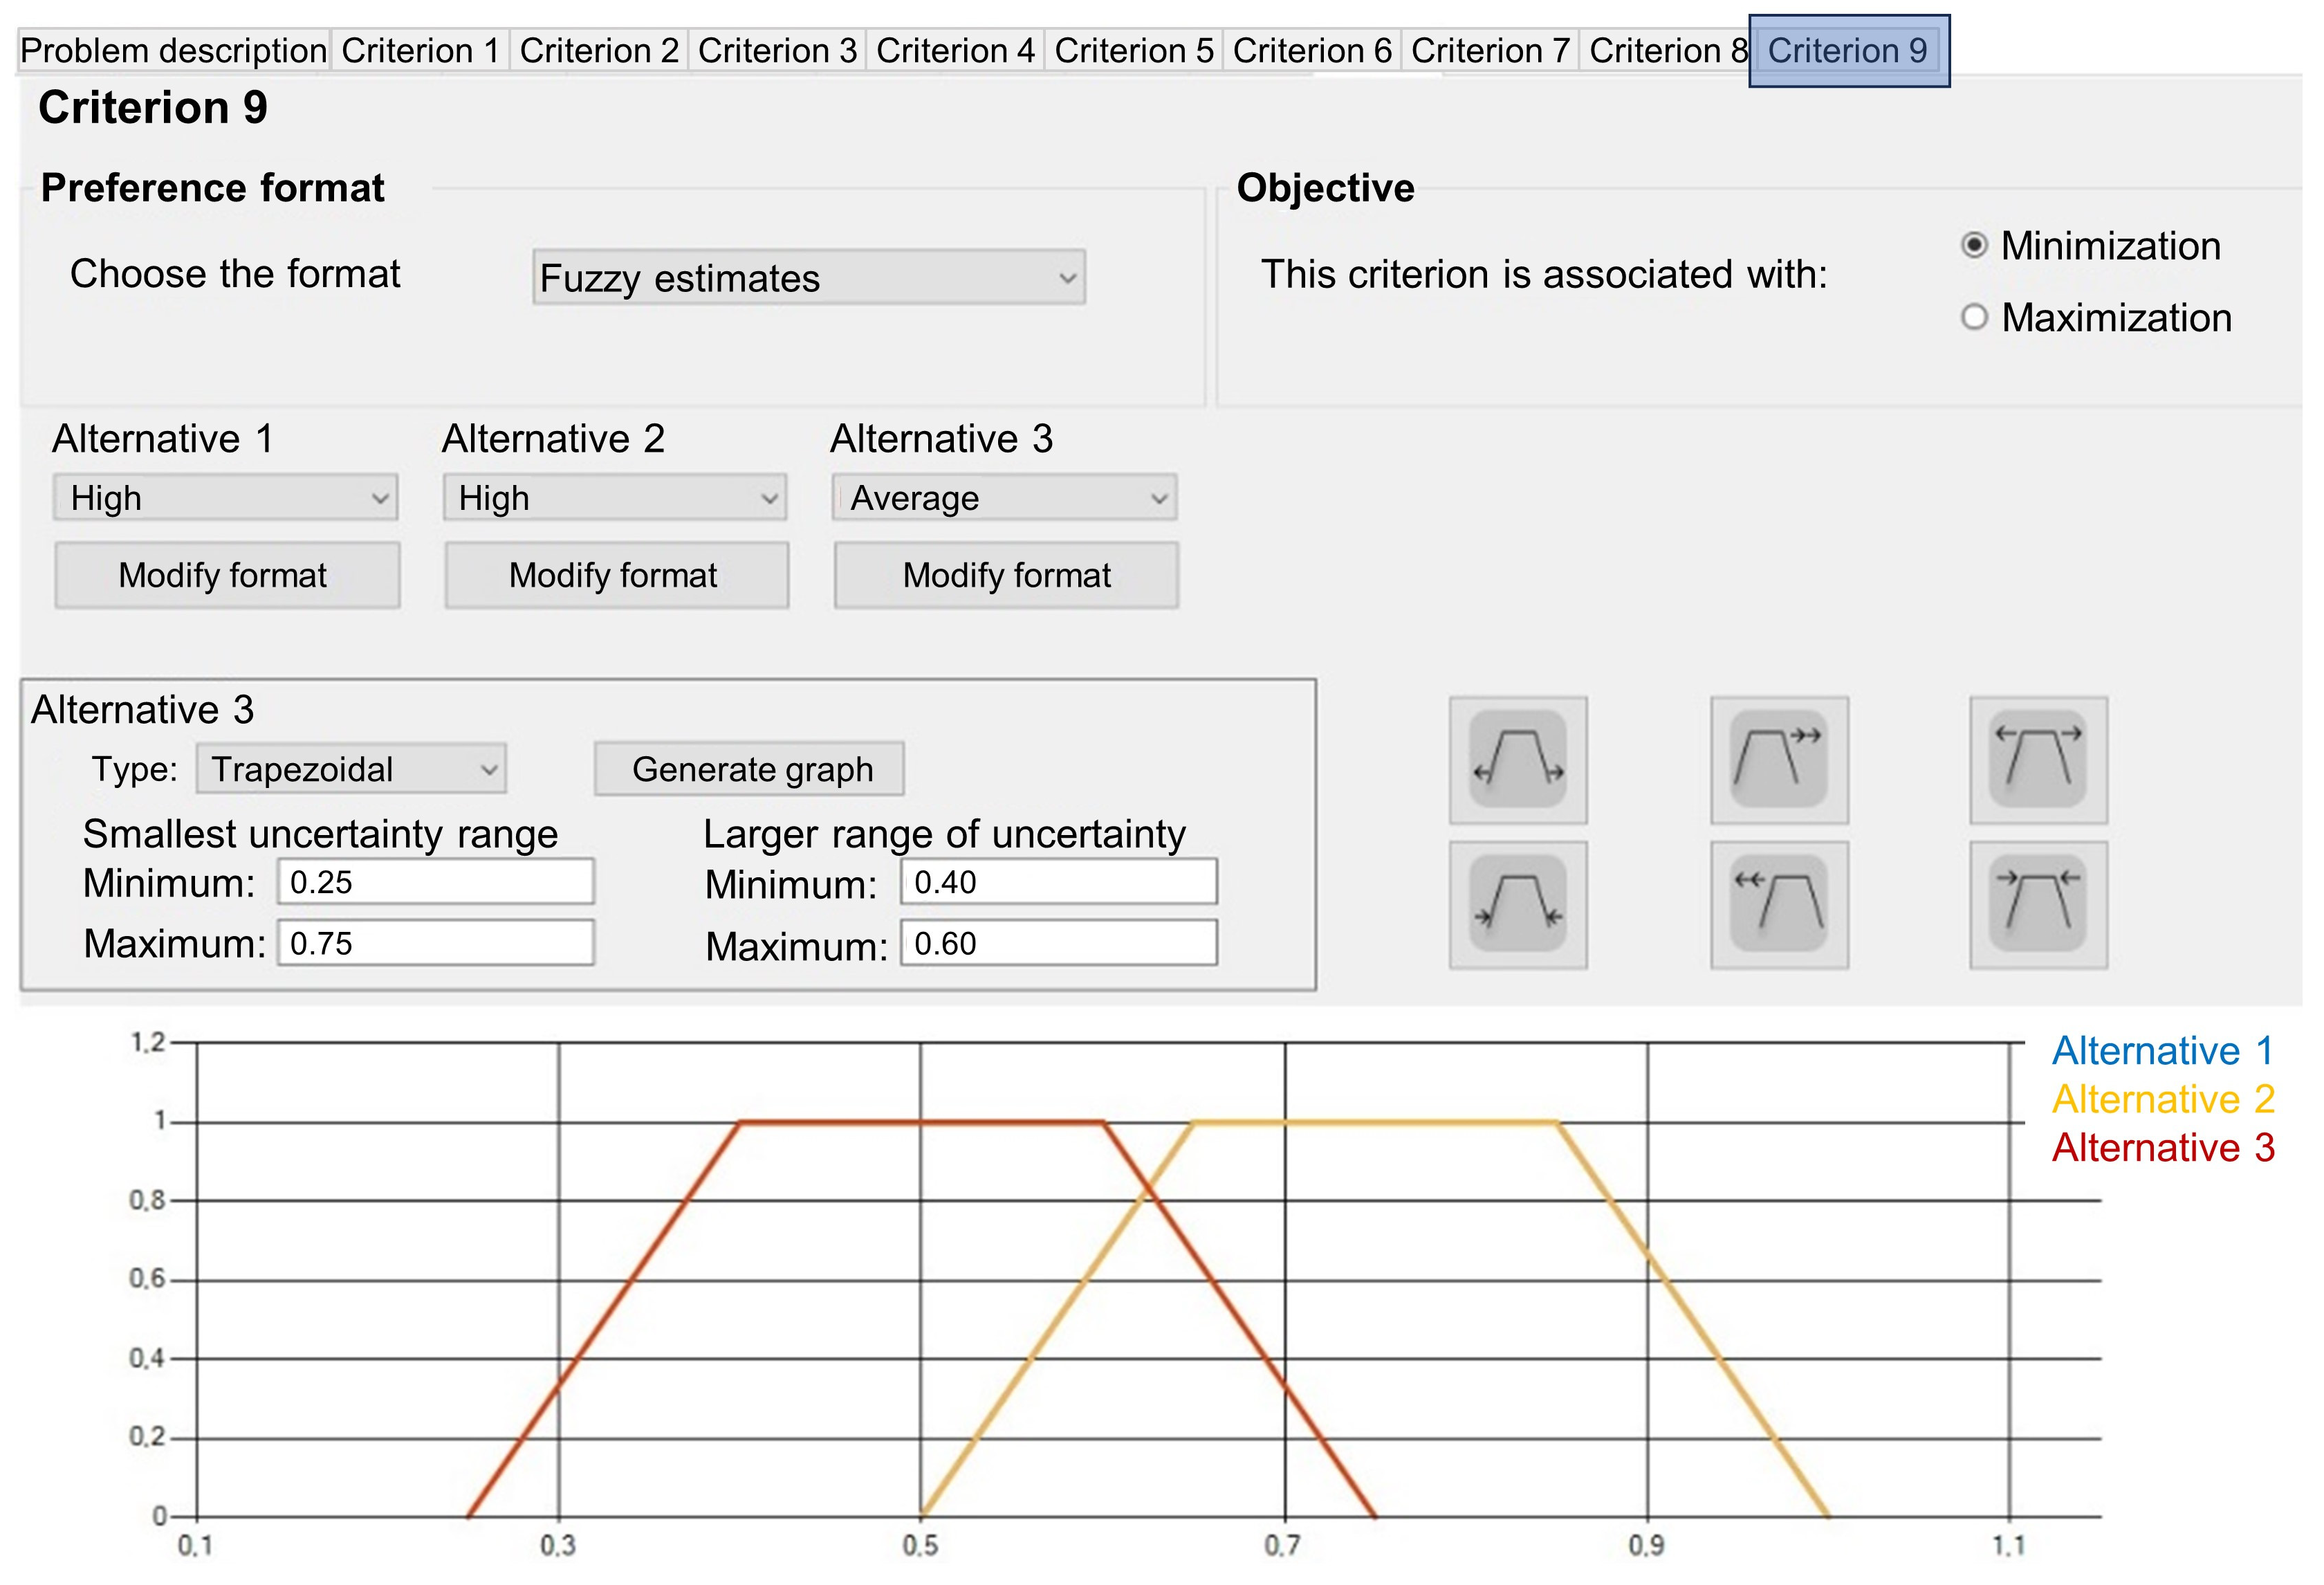Screen dimensions: 2324x1585
Task: Click the shift trapezoid left icon
Action: (1779, 904)
